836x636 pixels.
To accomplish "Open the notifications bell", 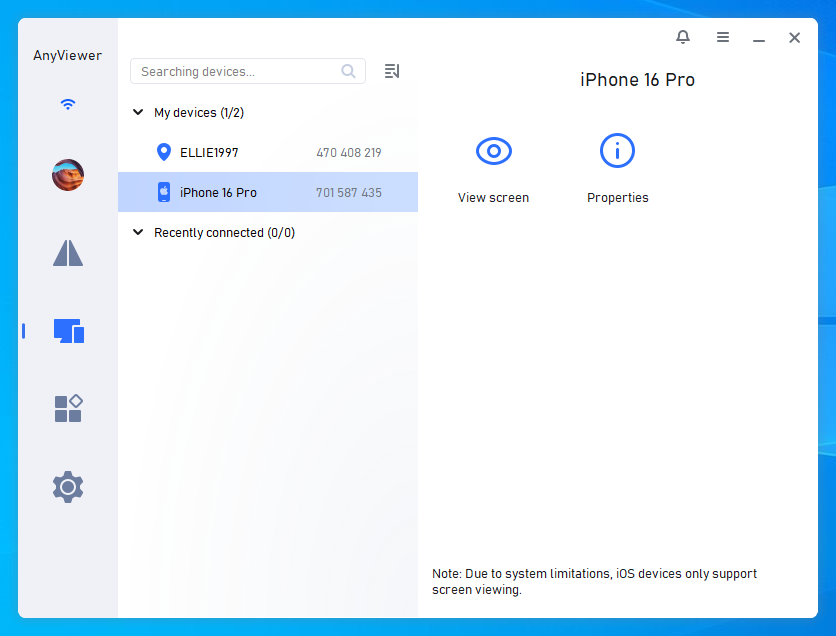I will pos(683,37).
